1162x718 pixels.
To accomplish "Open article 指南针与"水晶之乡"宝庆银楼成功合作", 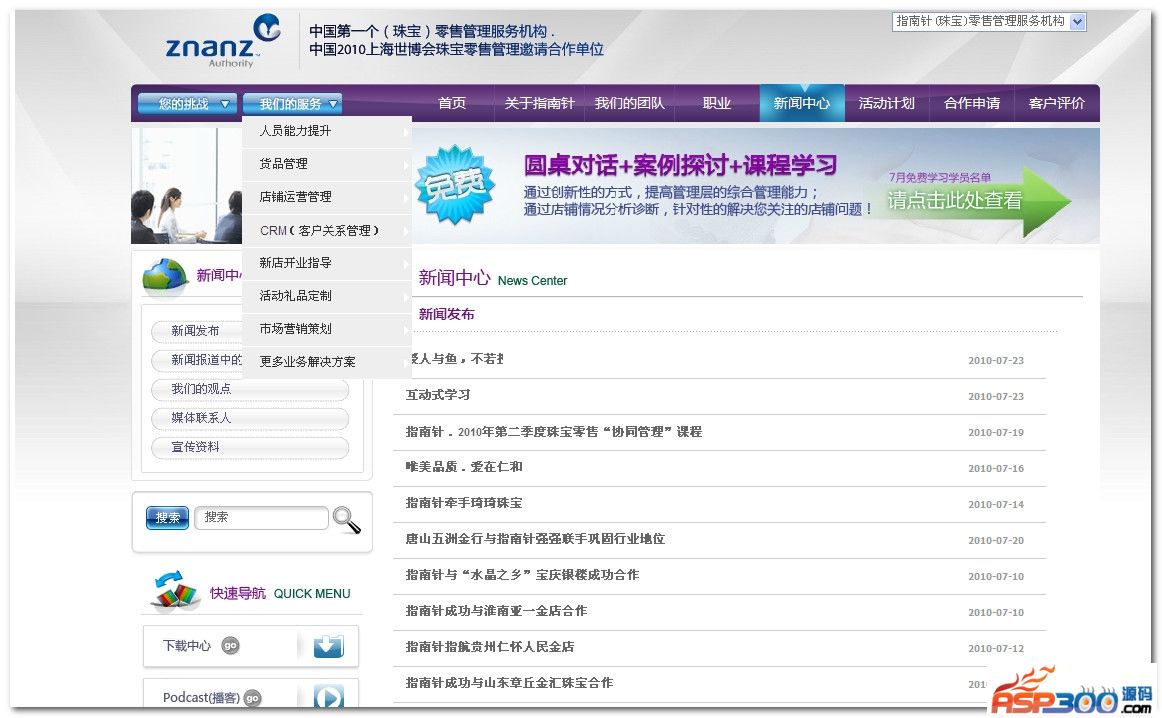I will click(x=522, y=575).
